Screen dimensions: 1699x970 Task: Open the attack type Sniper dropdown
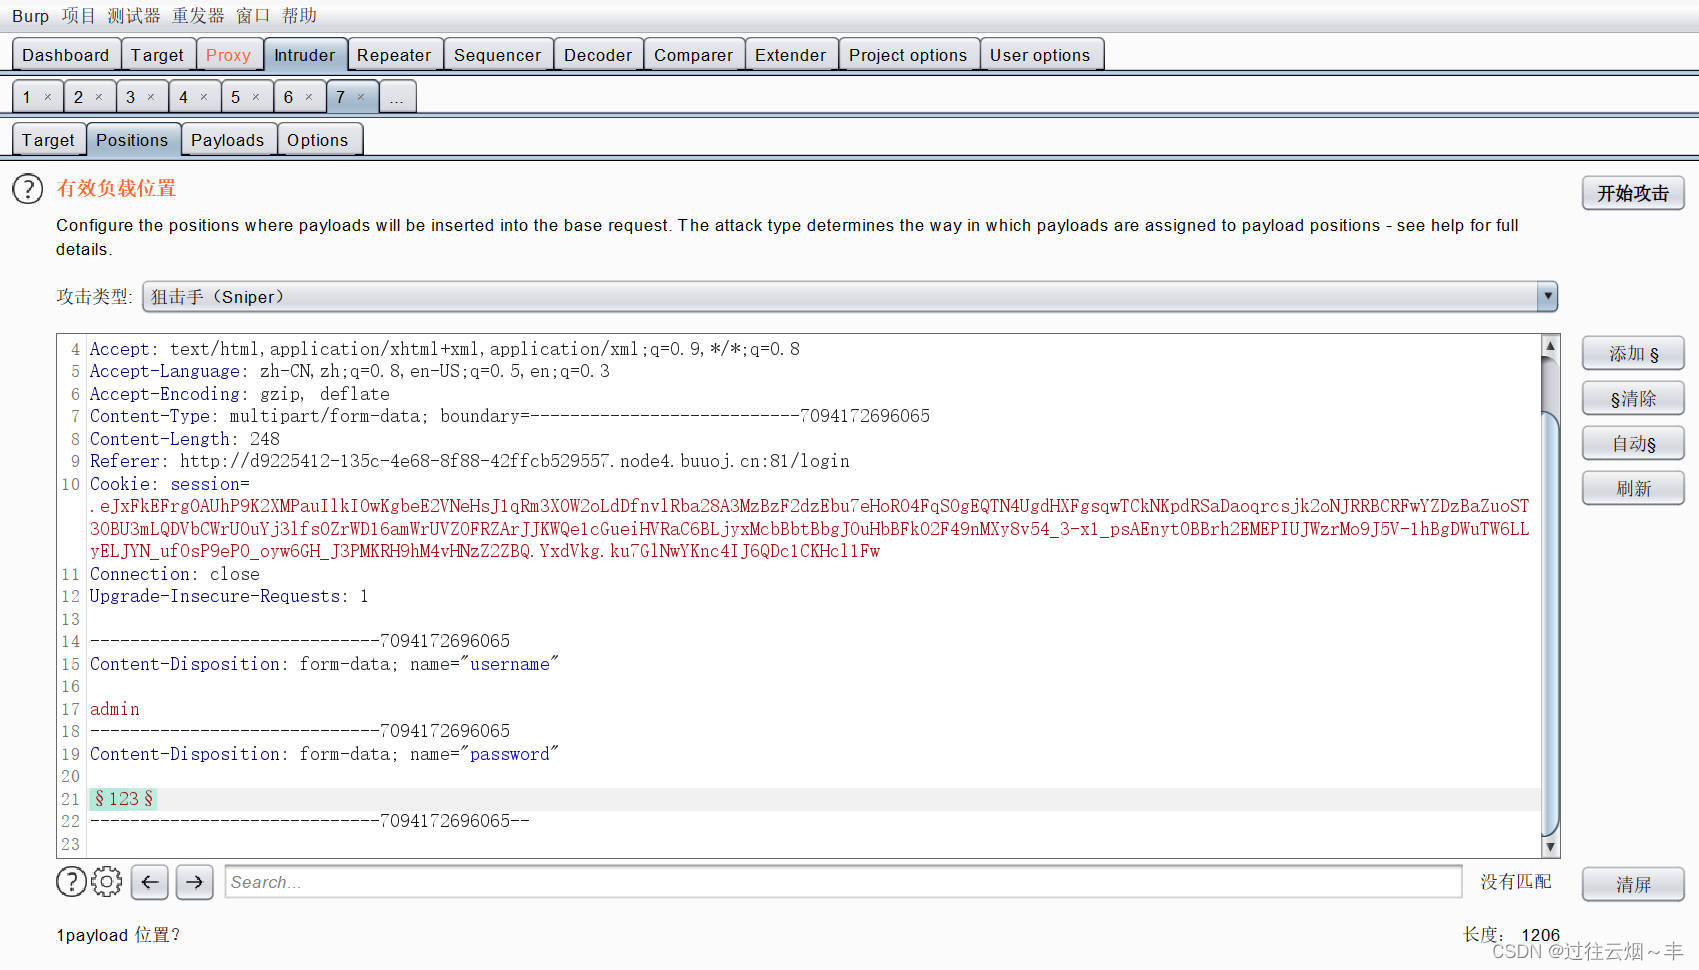[x=850, y=297]
